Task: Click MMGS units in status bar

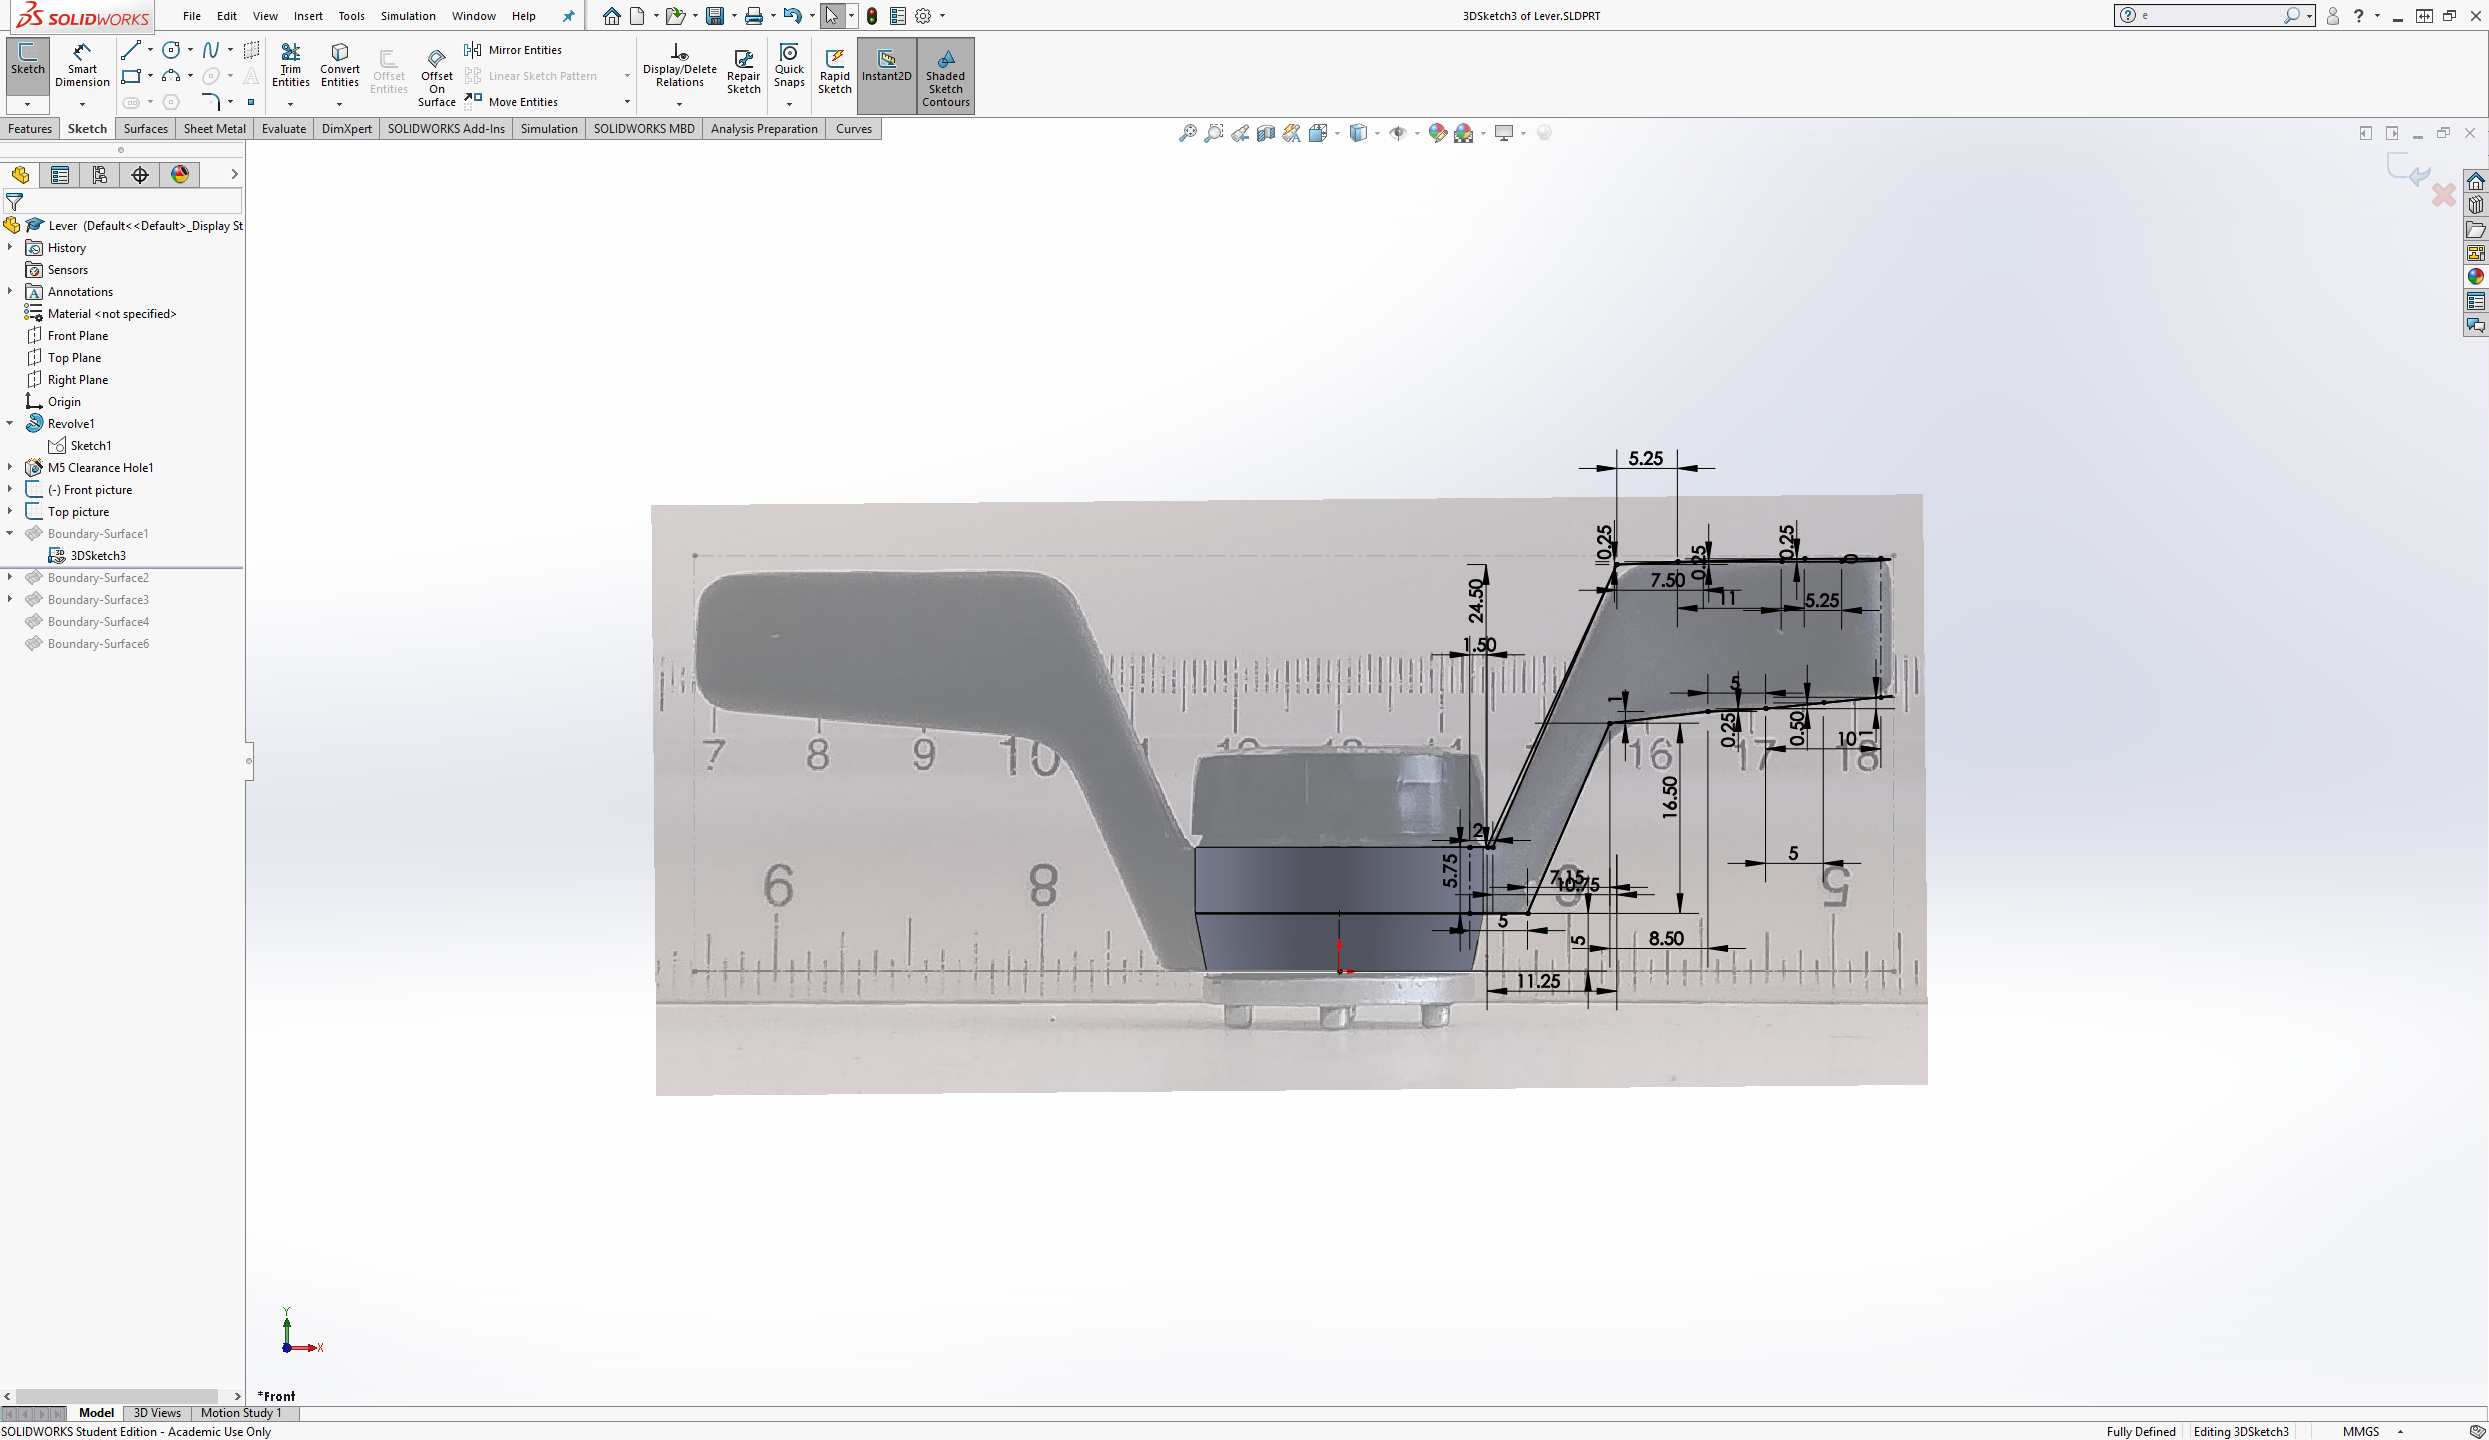Action: coord(2361,1431)
